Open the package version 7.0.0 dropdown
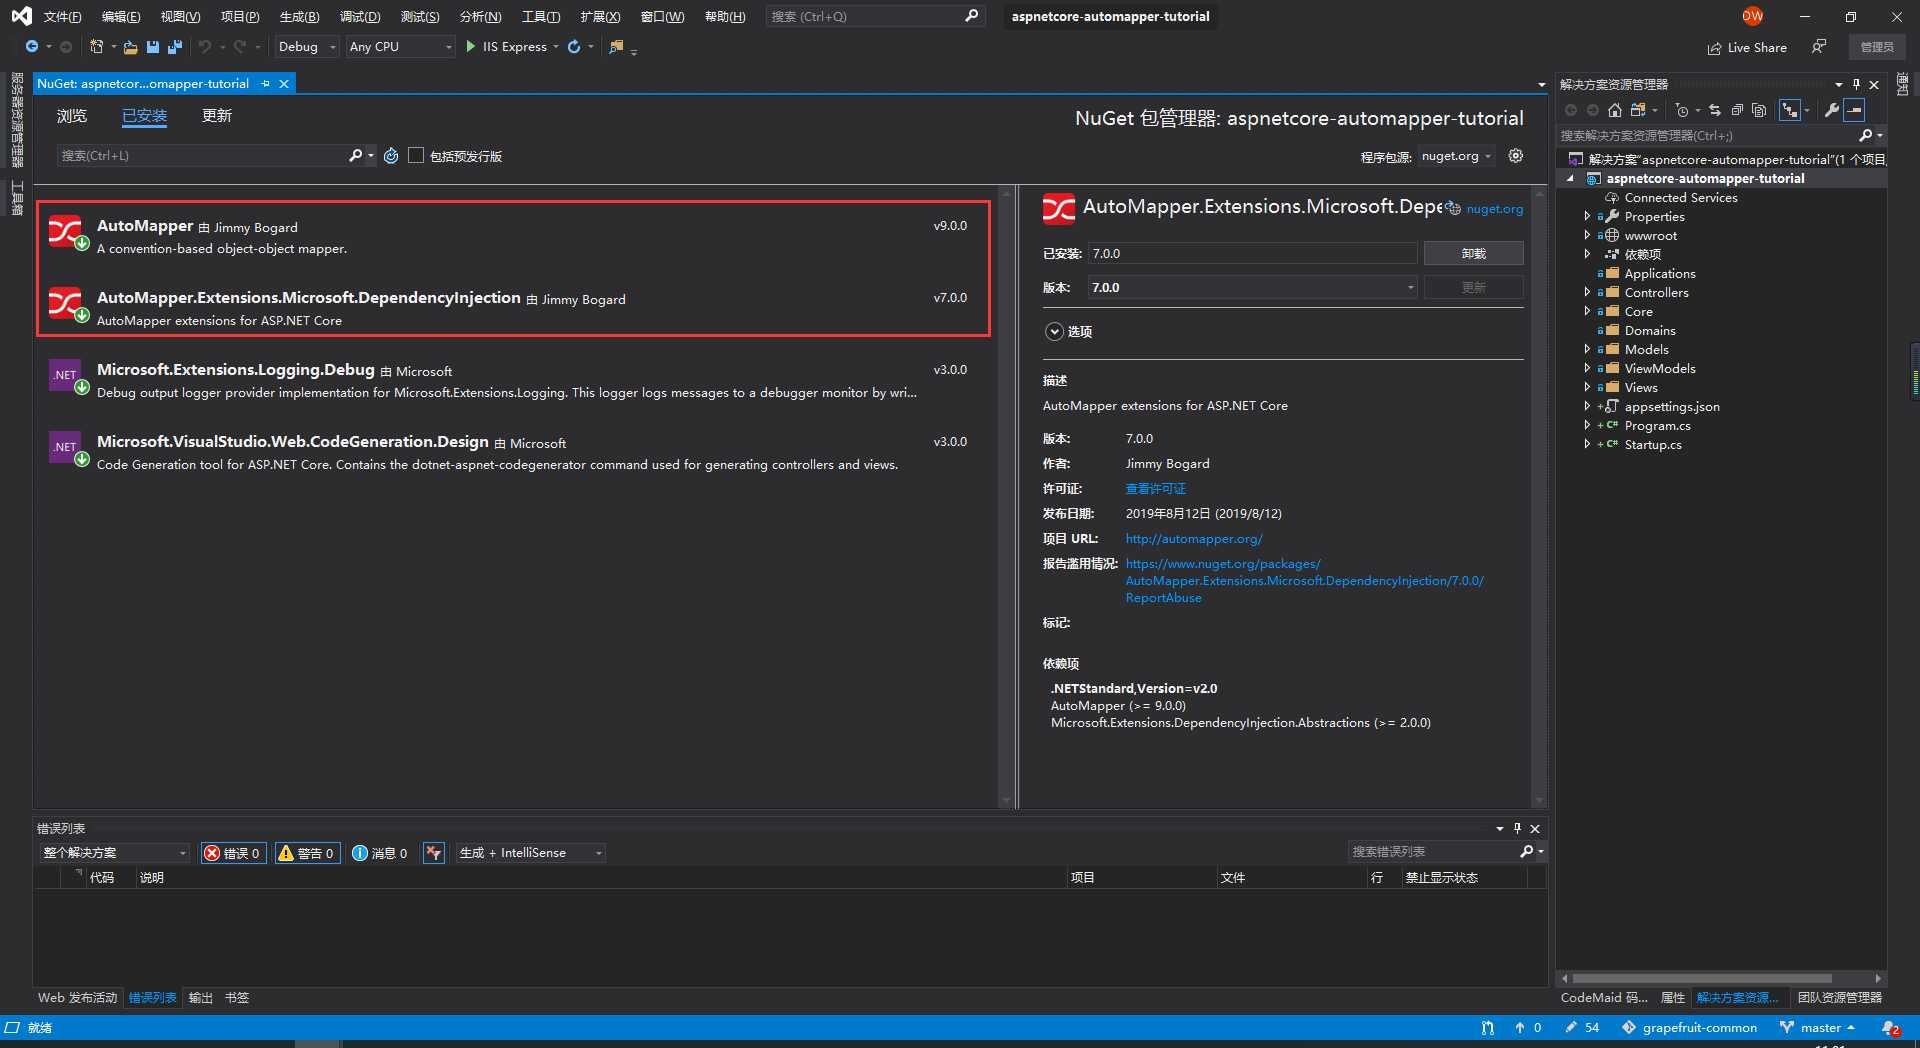1920x1048 pixels. pyautogui.click(x=1253, y=288)
